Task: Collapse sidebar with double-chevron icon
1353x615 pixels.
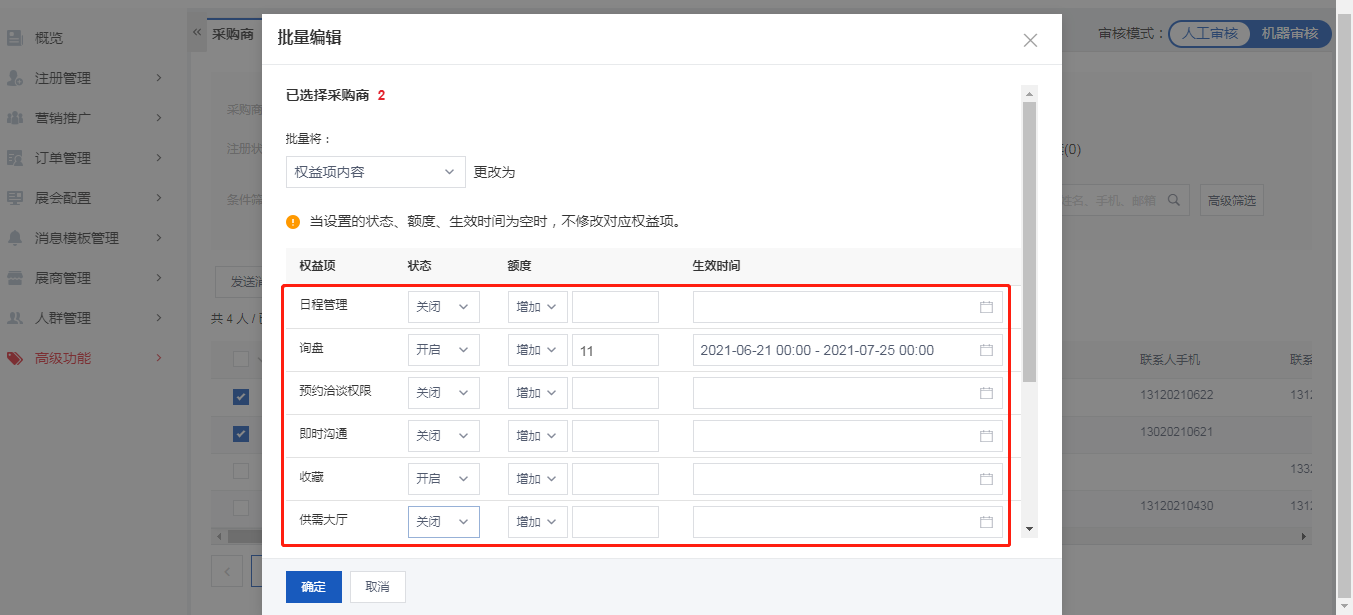Action: pyautogui.click(x=197, y=33)
